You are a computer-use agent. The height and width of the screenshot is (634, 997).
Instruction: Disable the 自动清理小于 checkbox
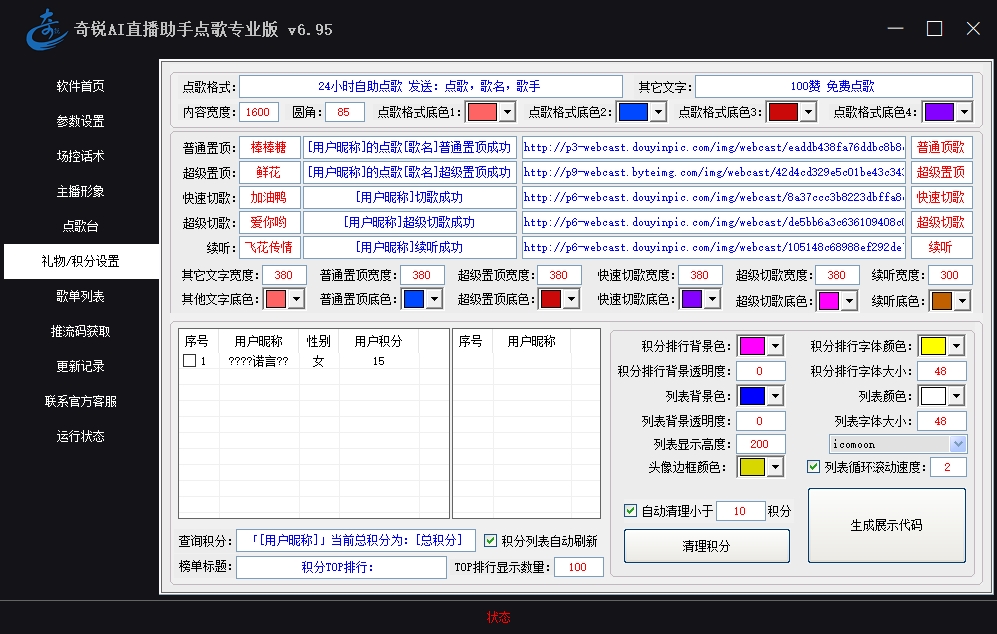pos(630,511)
